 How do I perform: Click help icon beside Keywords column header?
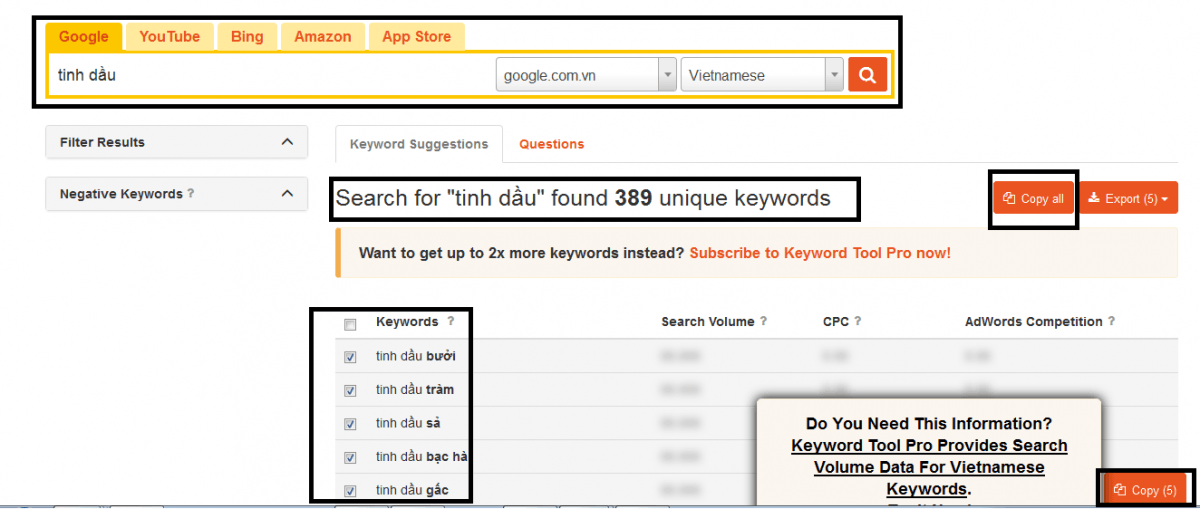450,322
